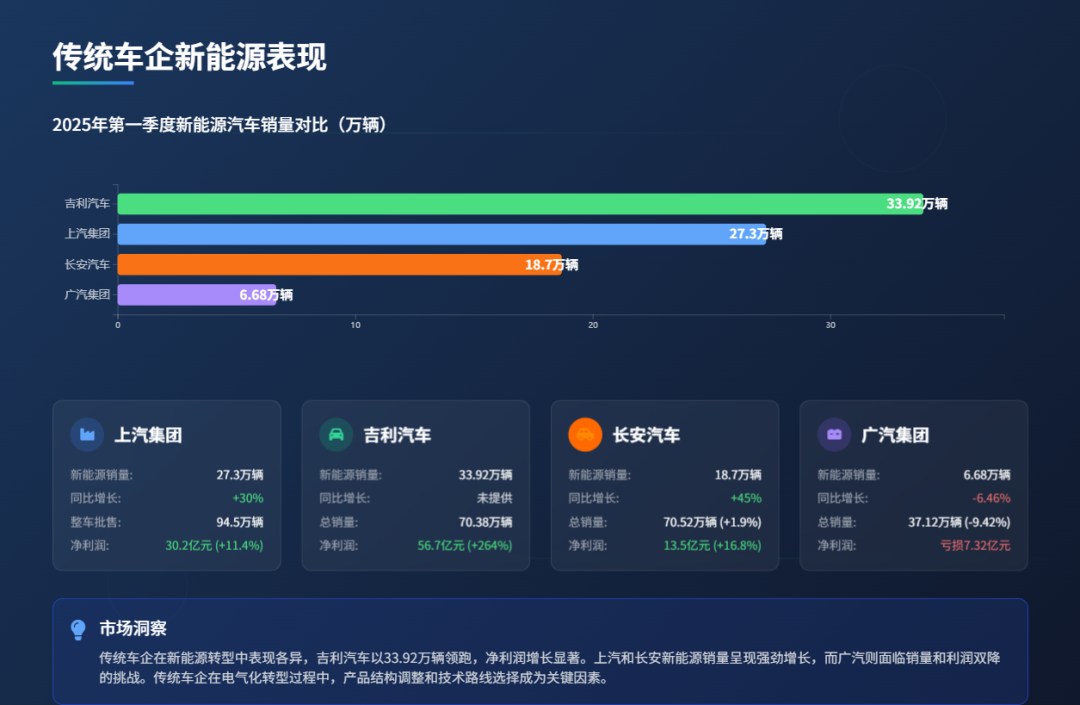Click the x-axis tick label 20
The width and height of the screenshot is (1080, 705).
(x=593, y=325)
